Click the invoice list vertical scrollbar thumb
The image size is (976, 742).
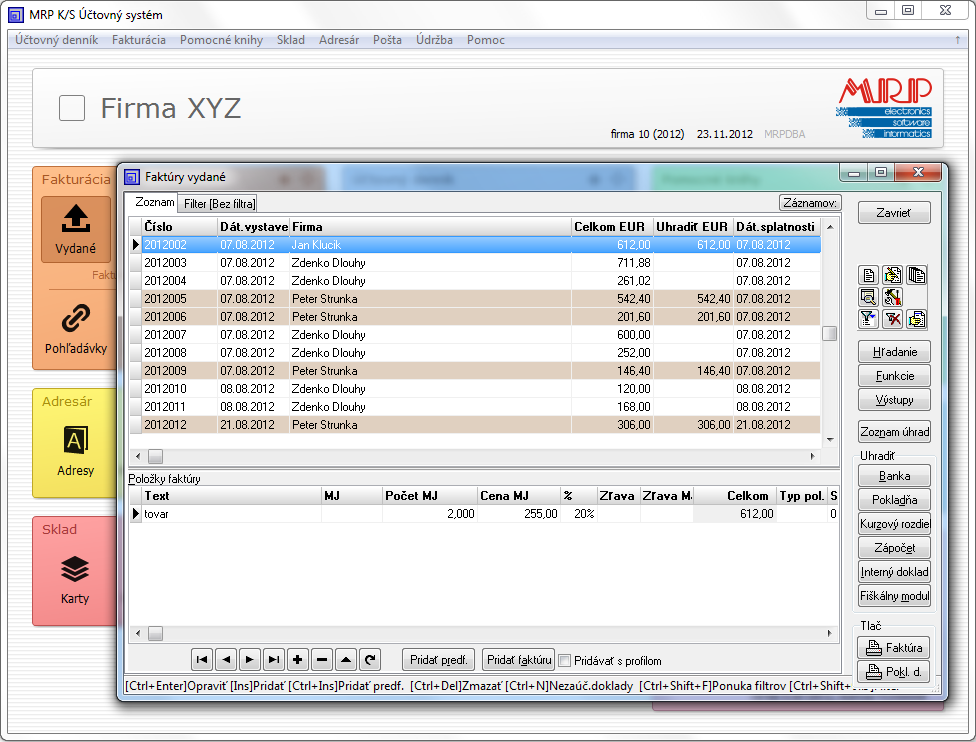point(829,334)
